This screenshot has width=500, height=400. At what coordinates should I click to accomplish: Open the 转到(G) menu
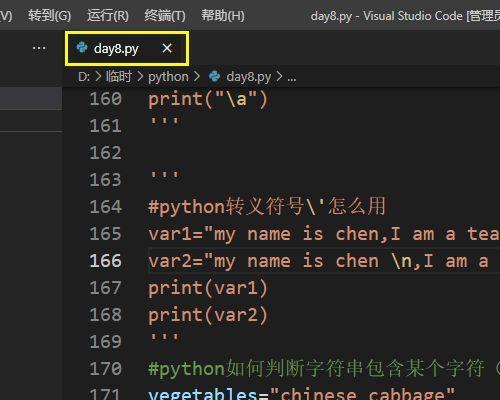coord(49,15)
